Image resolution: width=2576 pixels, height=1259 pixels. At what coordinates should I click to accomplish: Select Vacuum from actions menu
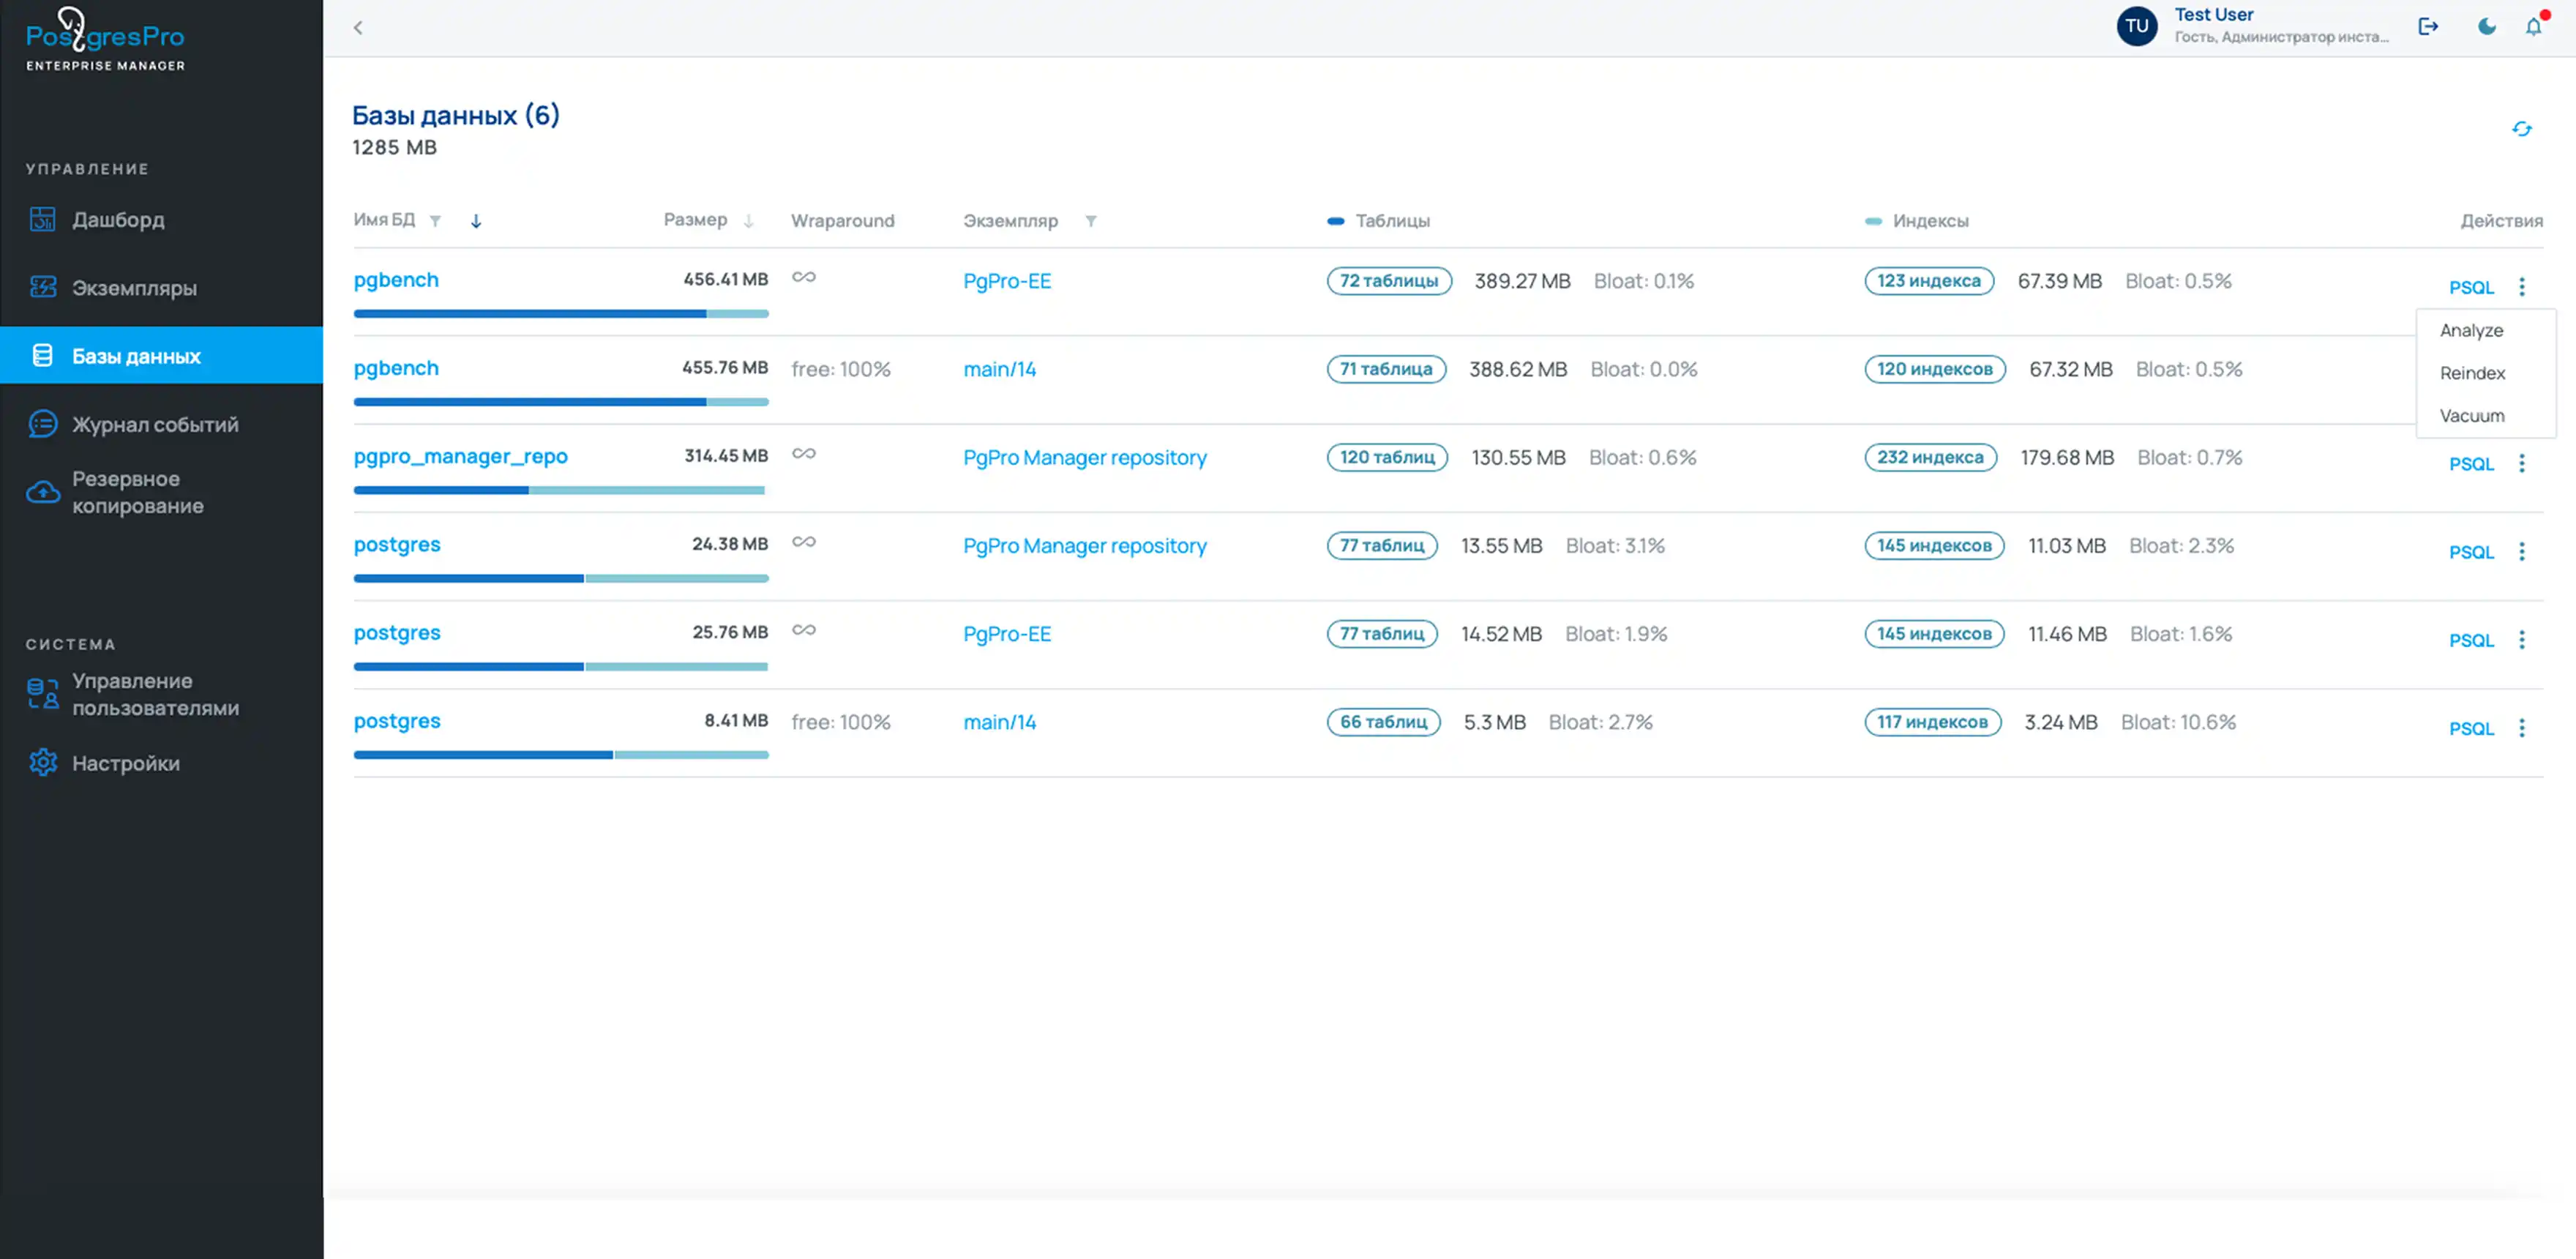(x=2471, y=415)
